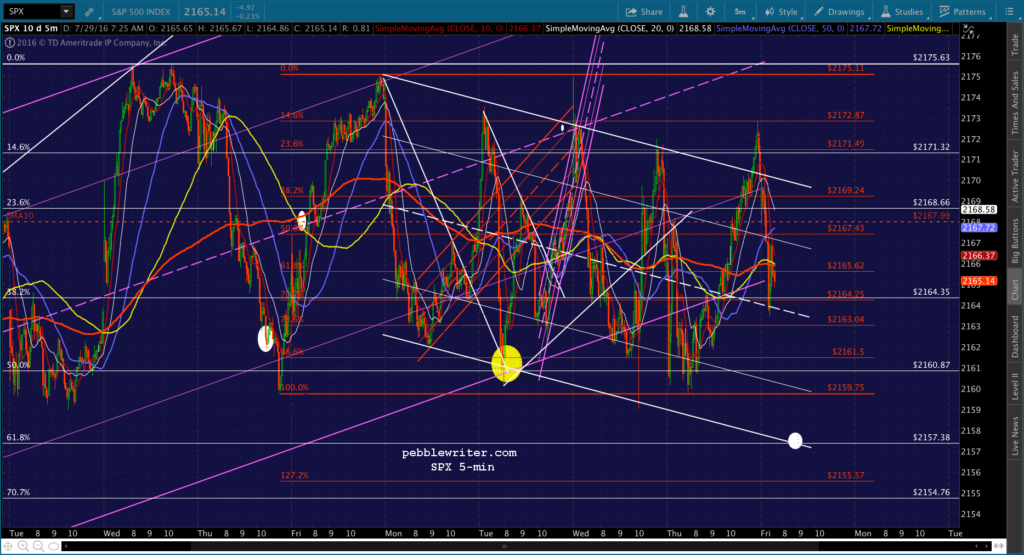Click the D: 7/29/16 7:25 AM date readout
The width and height of the screenshot is (1024, 555).
point(103,29)
